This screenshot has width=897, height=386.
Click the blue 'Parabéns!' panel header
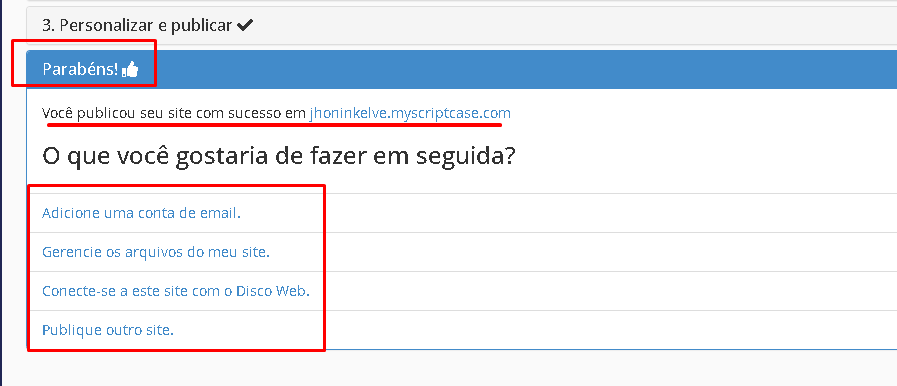[461, 70]
